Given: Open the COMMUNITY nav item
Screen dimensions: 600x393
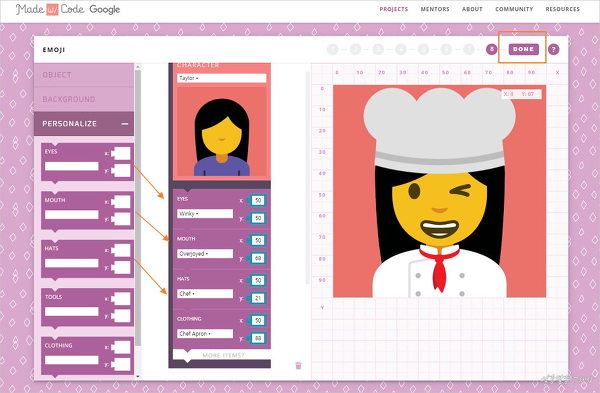Looking at the screenshot, I should click(514, 9).
